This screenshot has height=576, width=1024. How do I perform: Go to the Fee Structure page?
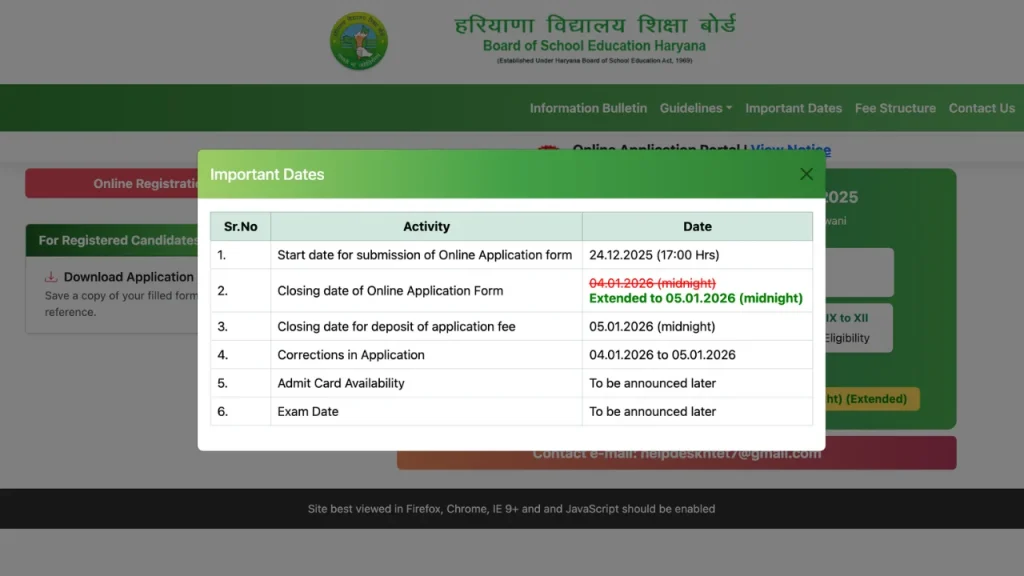click(x=896, y=108)
